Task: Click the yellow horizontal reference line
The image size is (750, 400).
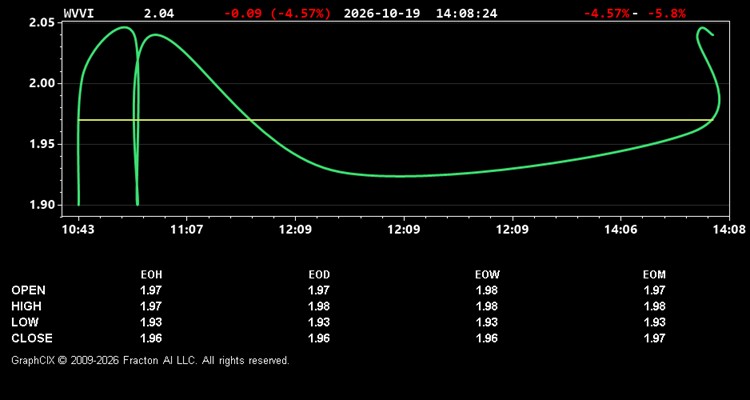Action: click(x=396, y=120)
